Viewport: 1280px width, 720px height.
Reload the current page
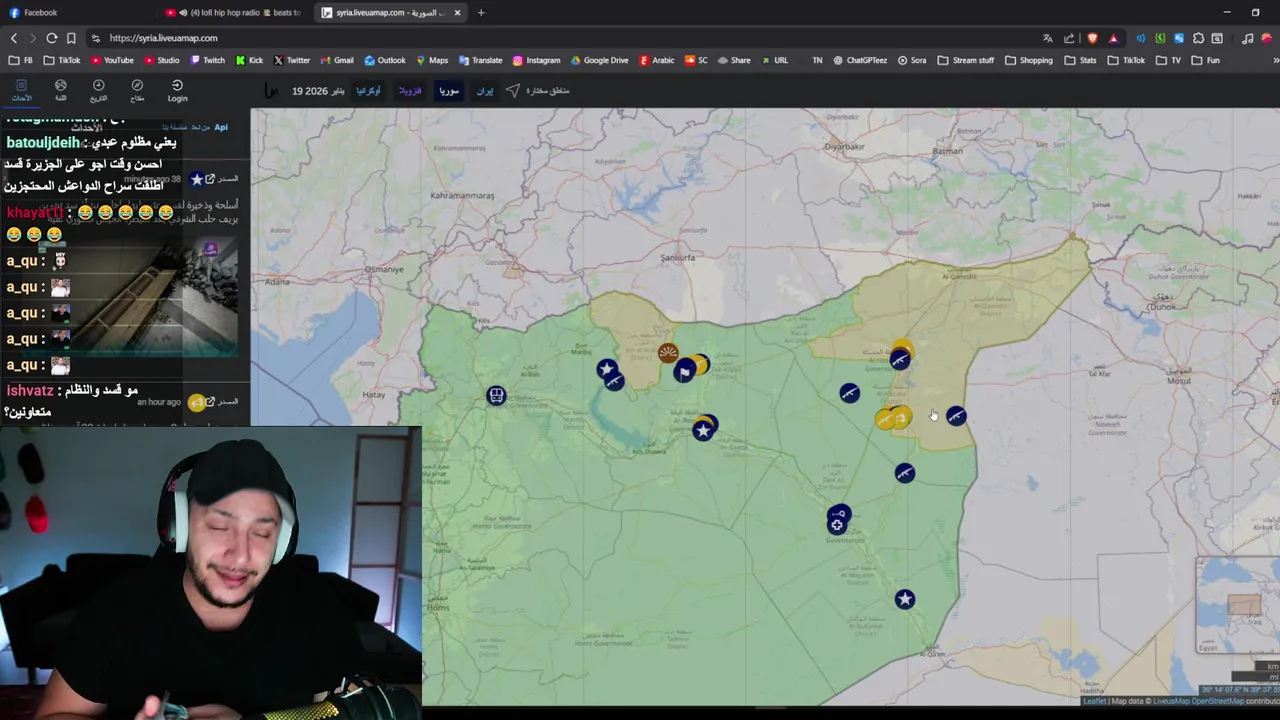click(52, 38)
